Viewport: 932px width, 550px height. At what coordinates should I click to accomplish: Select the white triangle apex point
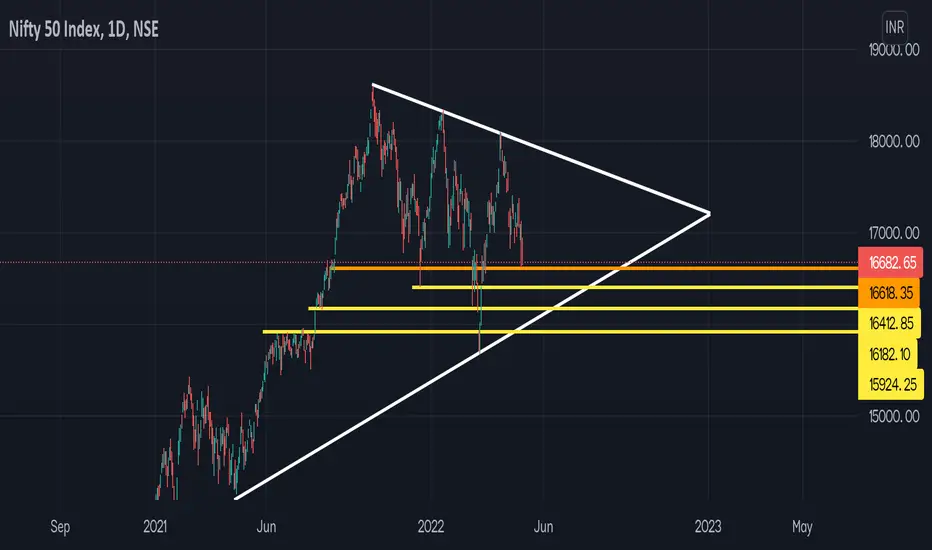709,213
